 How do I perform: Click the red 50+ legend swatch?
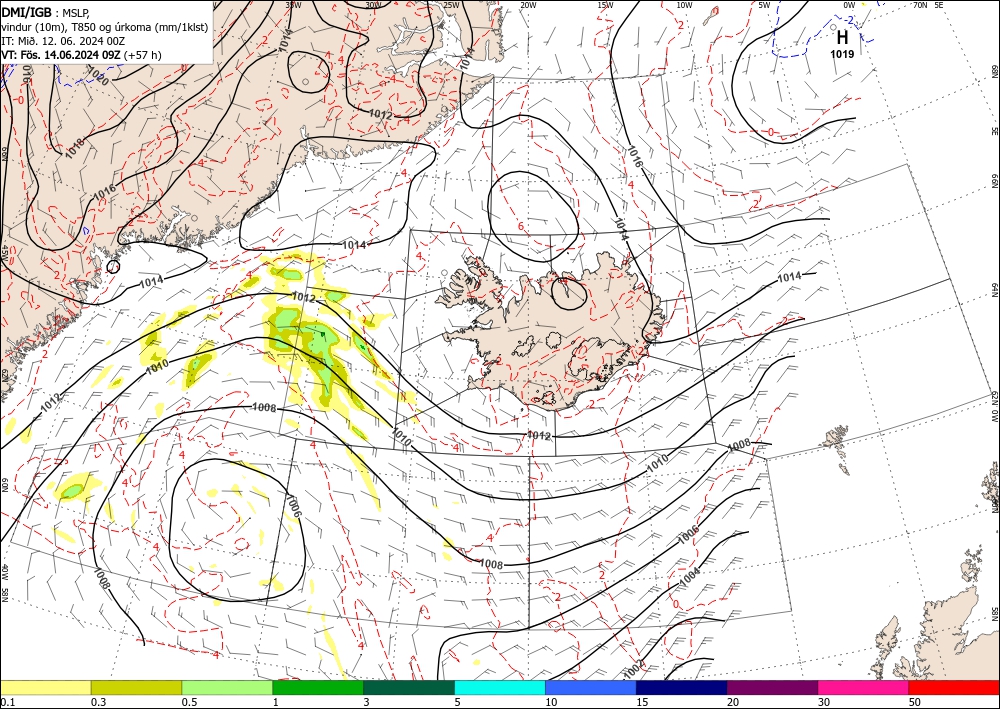954,687
